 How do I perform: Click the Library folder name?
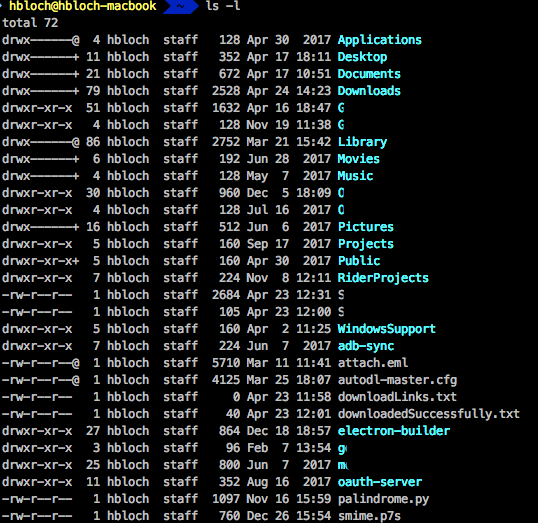362,142
